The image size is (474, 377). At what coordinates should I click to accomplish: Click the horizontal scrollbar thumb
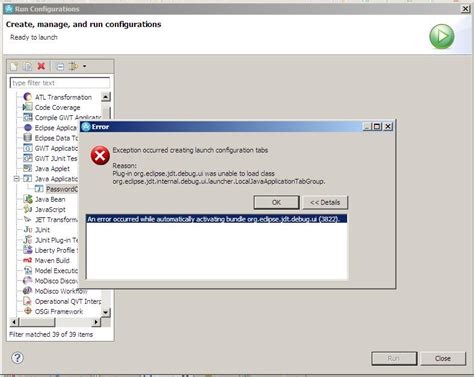[37, 322]
